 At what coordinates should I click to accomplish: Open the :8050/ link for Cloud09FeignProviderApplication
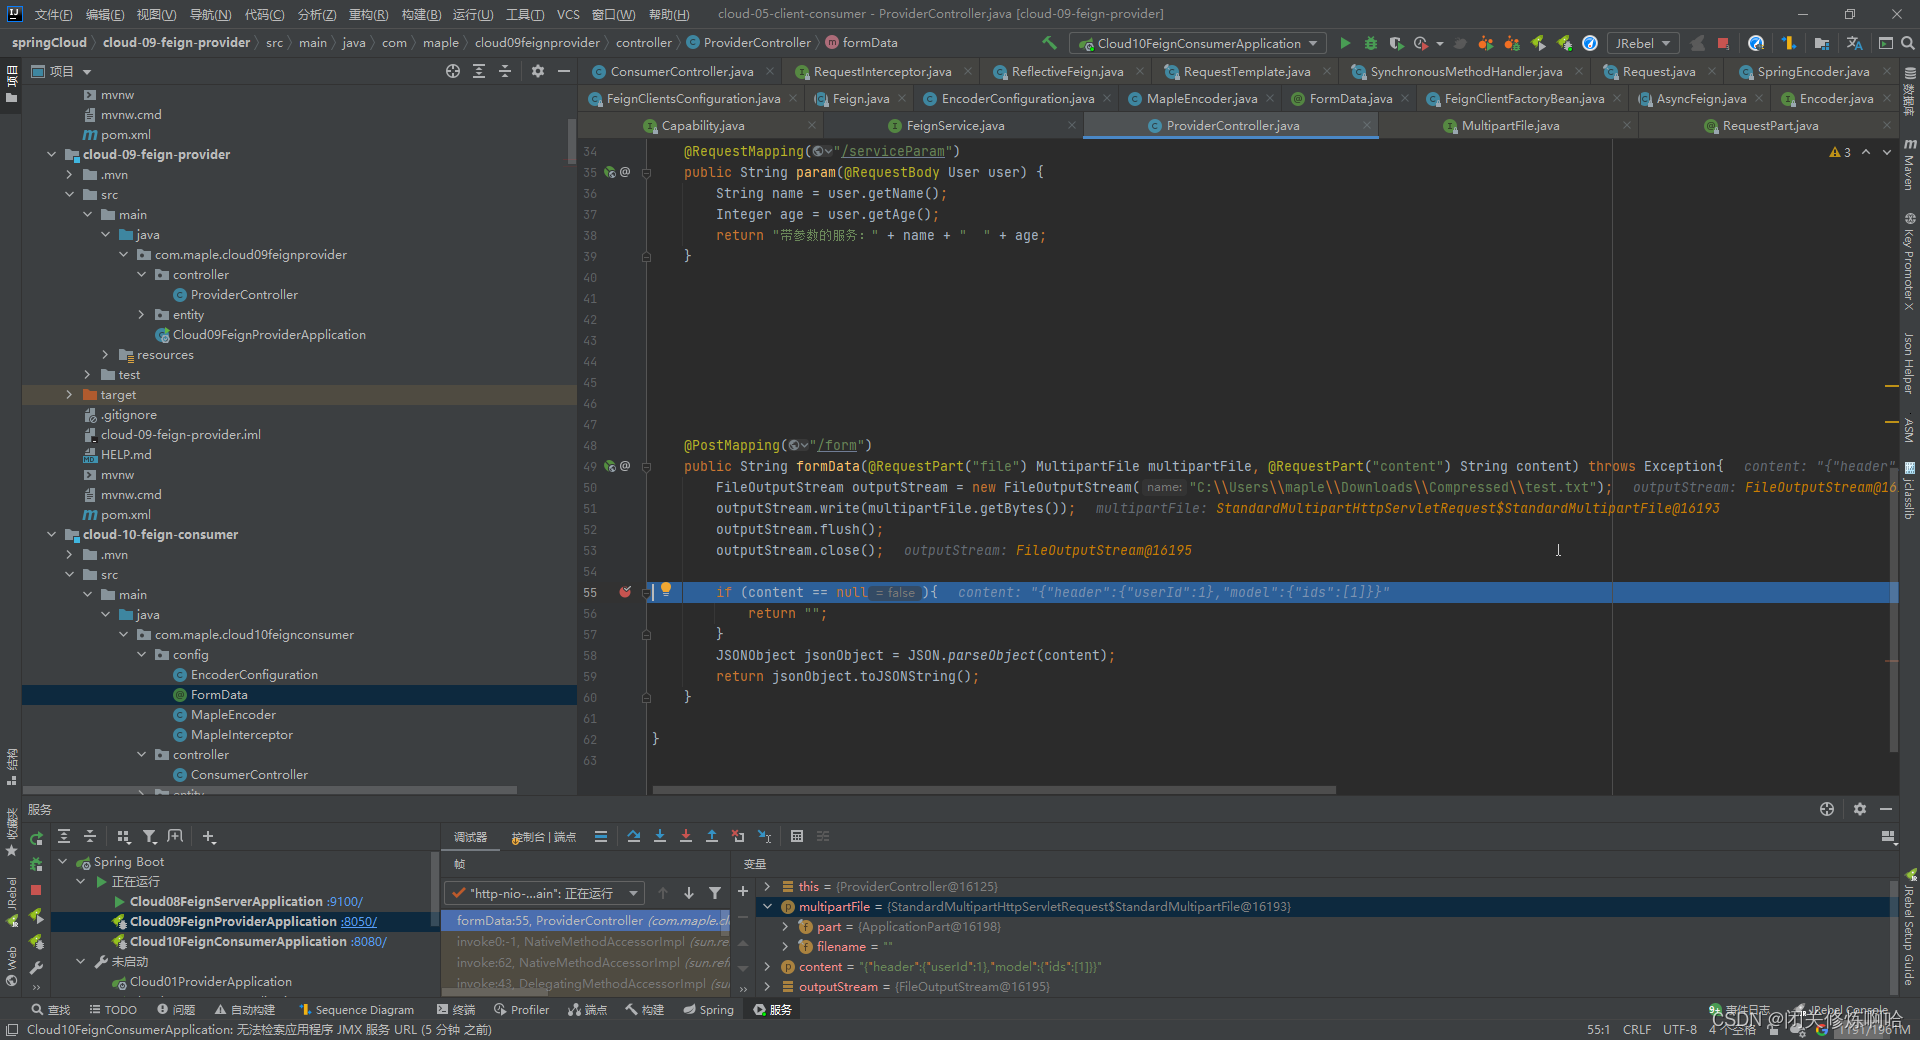pos(358,921)
